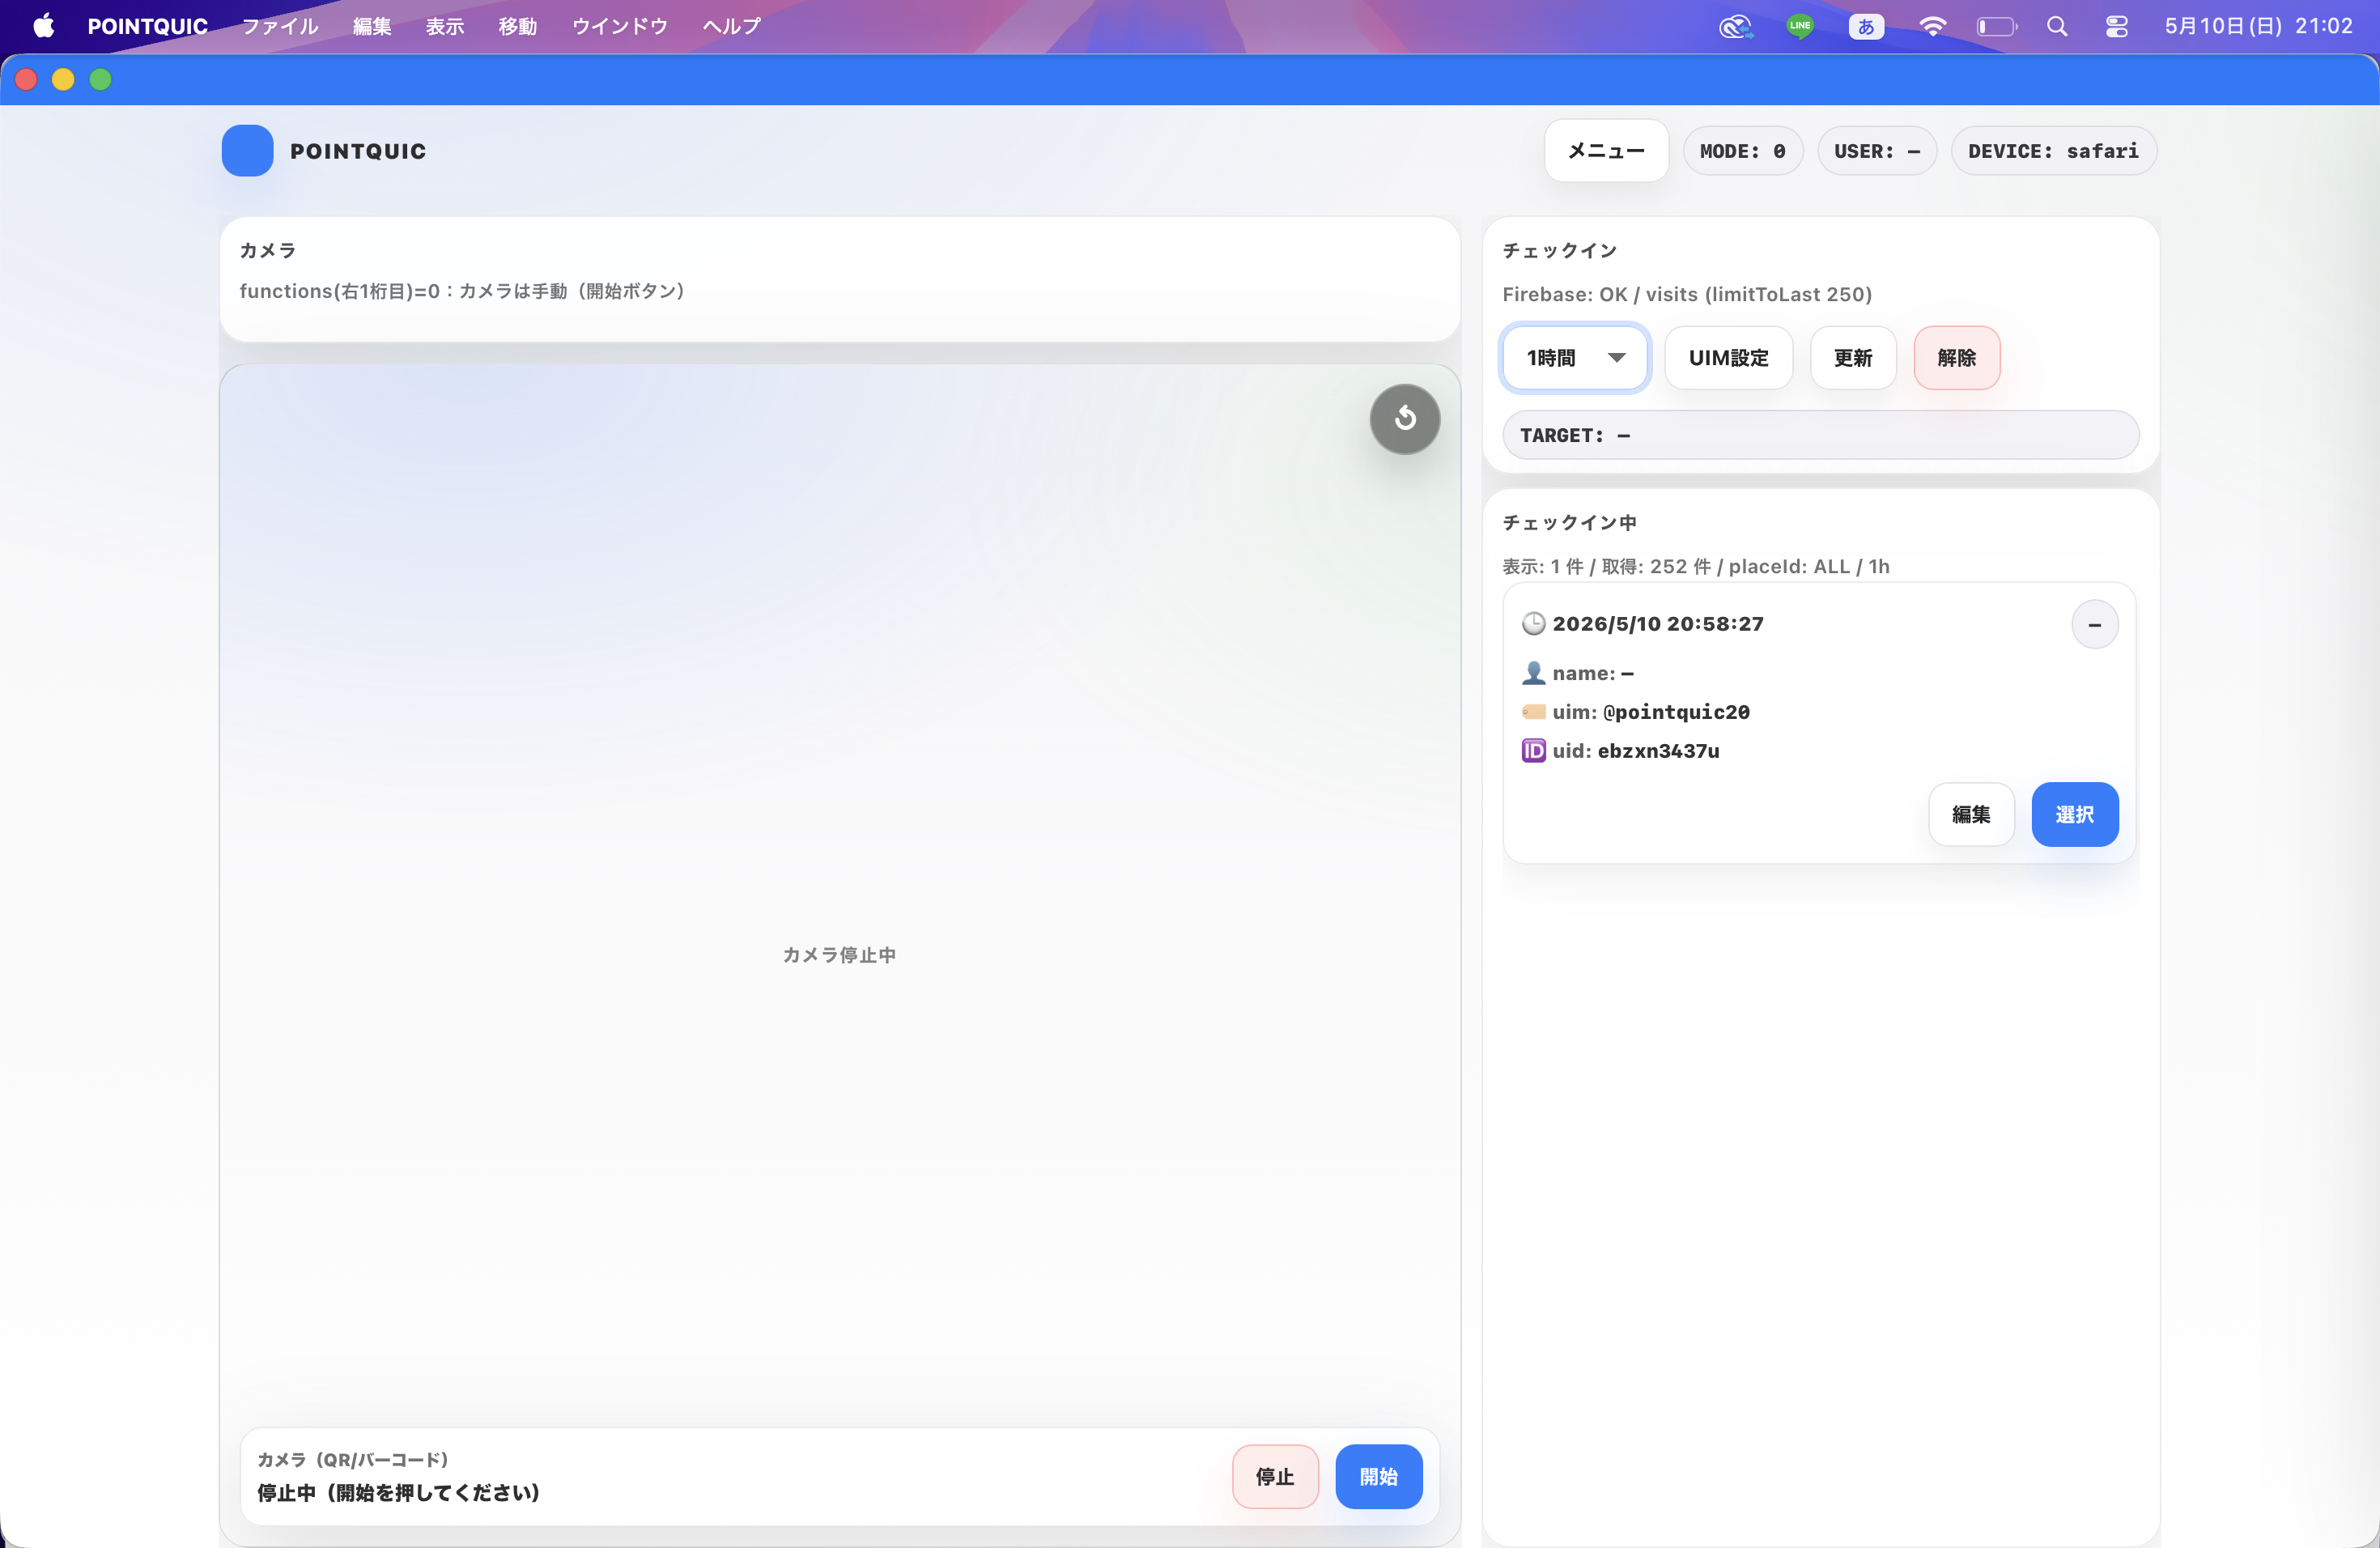Click the clock icon beside 2026/5/10 20:58:27
Viewport: 2380px width, 1548px height.
(1533, 624)
